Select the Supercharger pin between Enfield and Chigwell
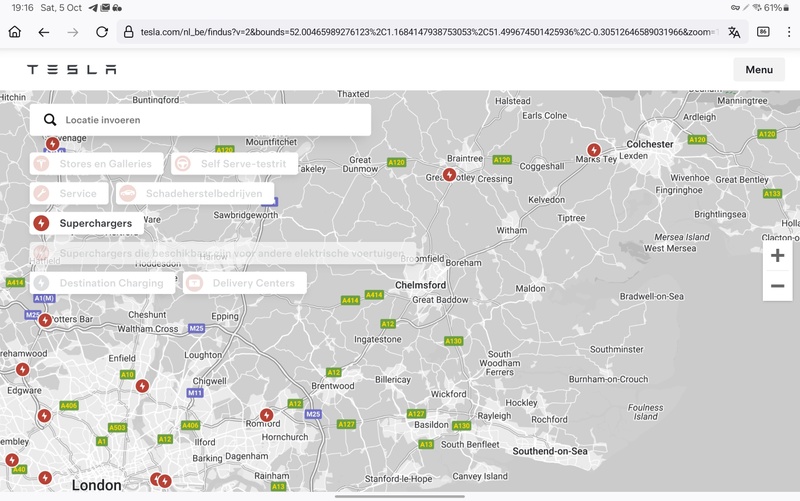Screen dimensions: 800x501 pos(142,386)
